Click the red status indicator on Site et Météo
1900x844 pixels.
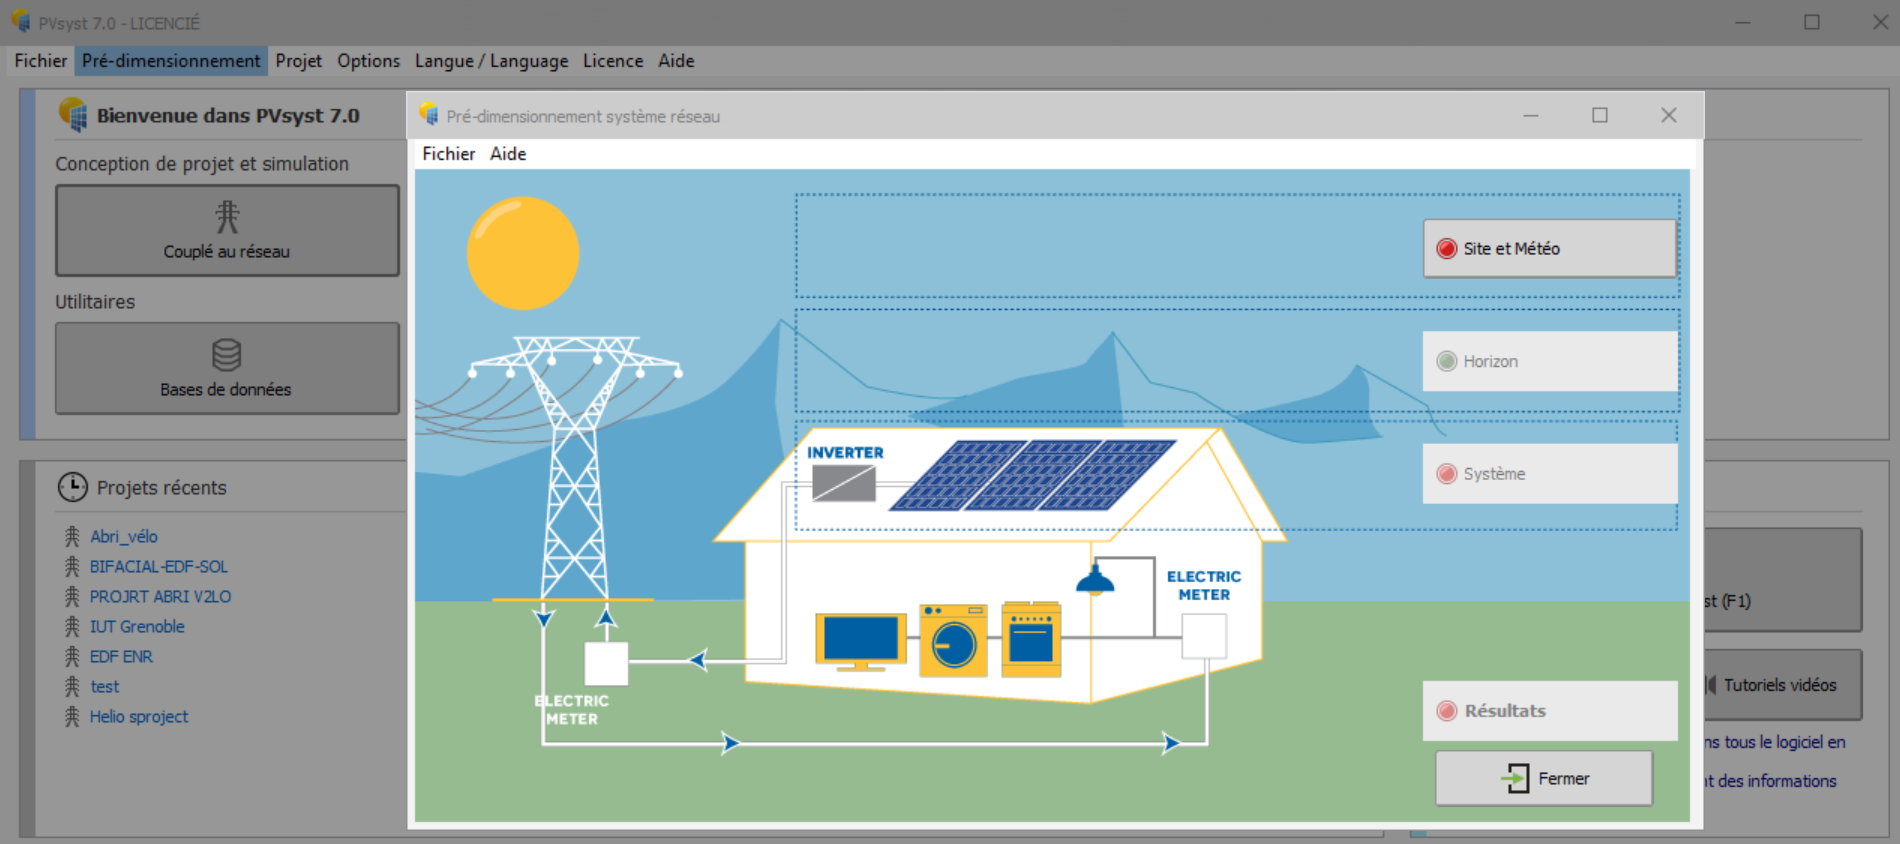pos(1446,248)
